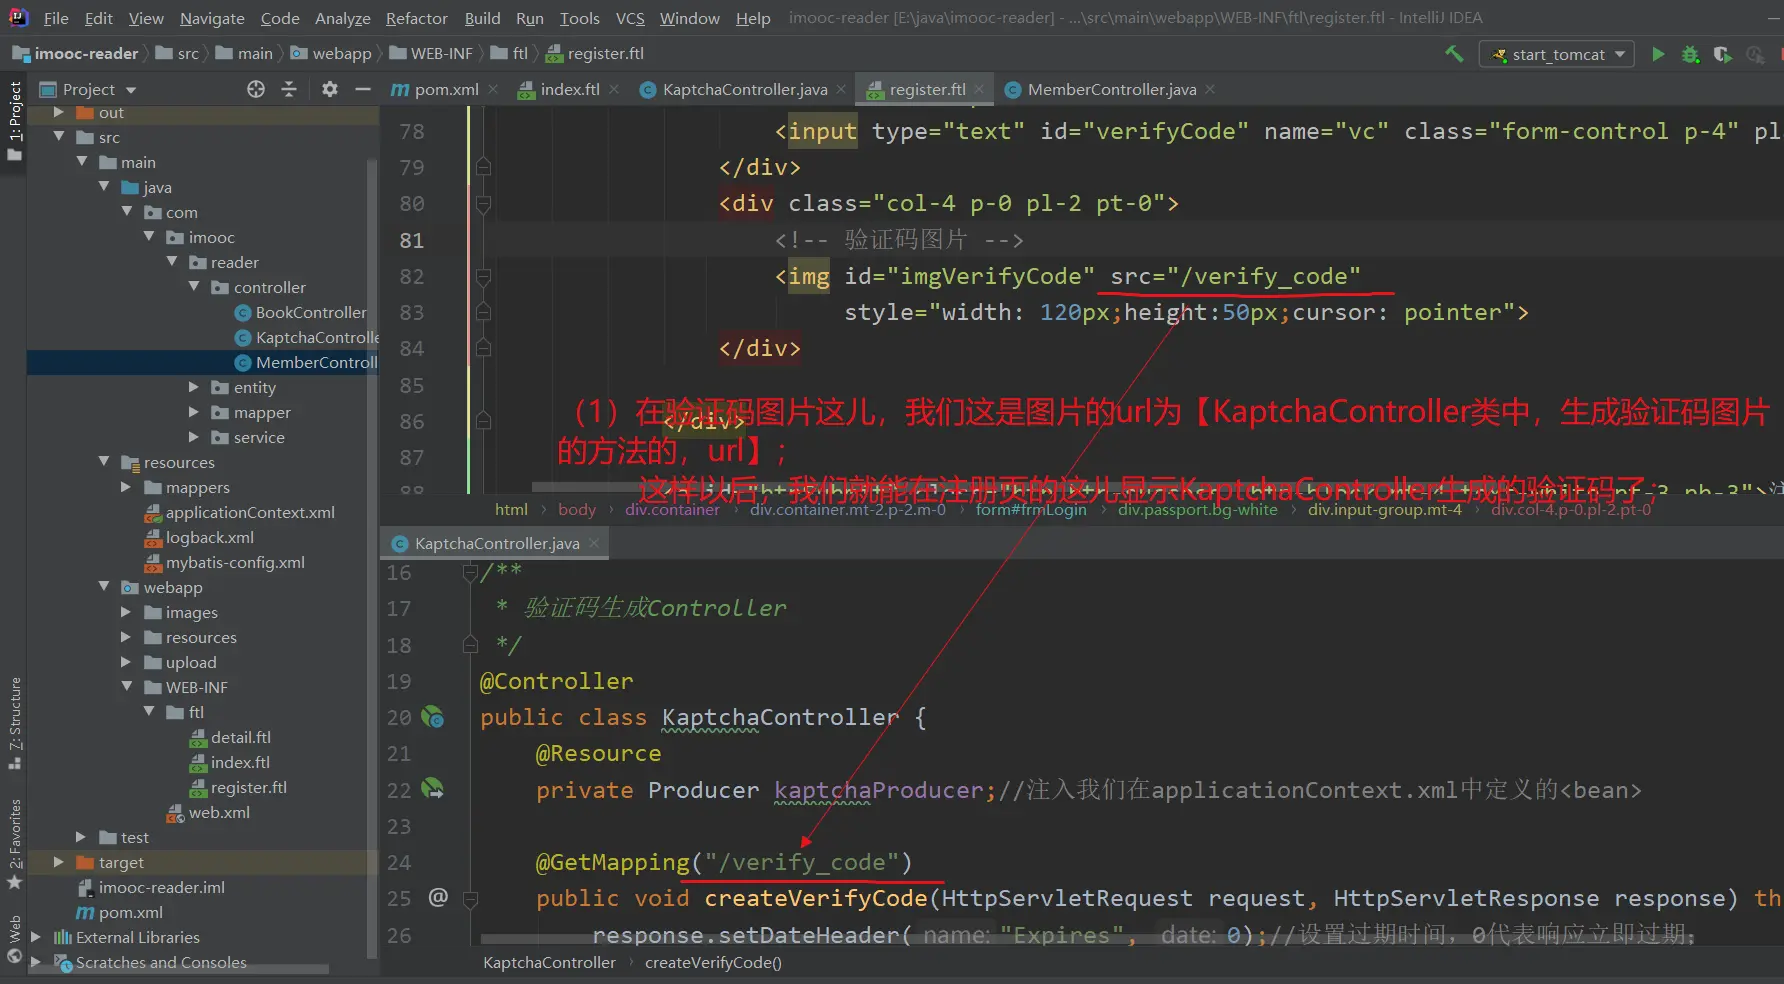Toggle the Structure tool window stripe button
Image resolution: width=1784 pixels, height=984 pixels.
click(x=14, y=722)
